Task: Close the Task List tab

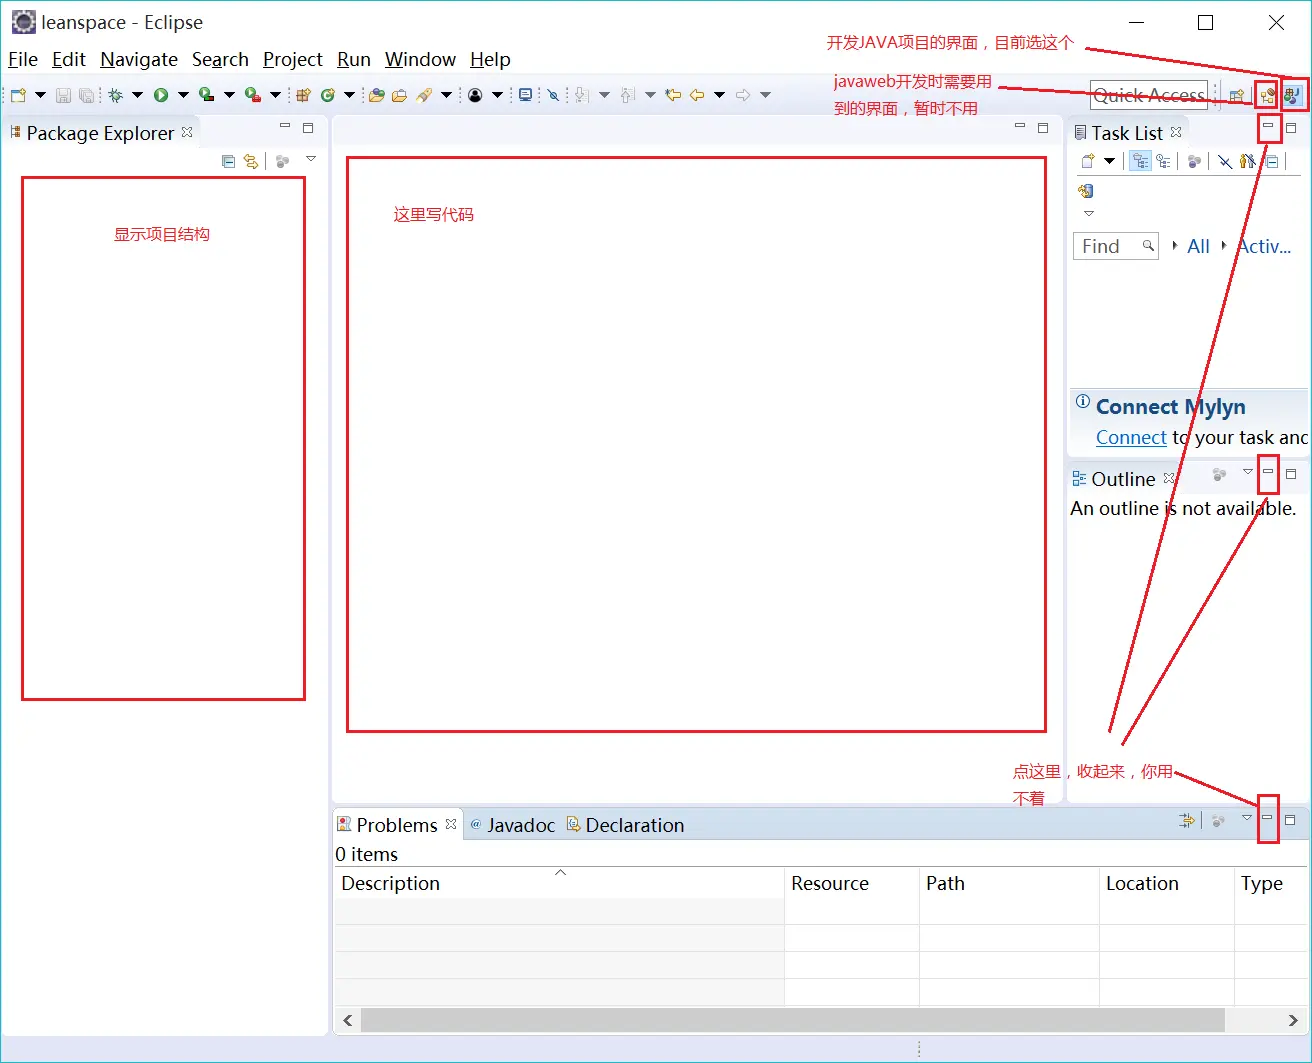Action: tap(1176, 132)
